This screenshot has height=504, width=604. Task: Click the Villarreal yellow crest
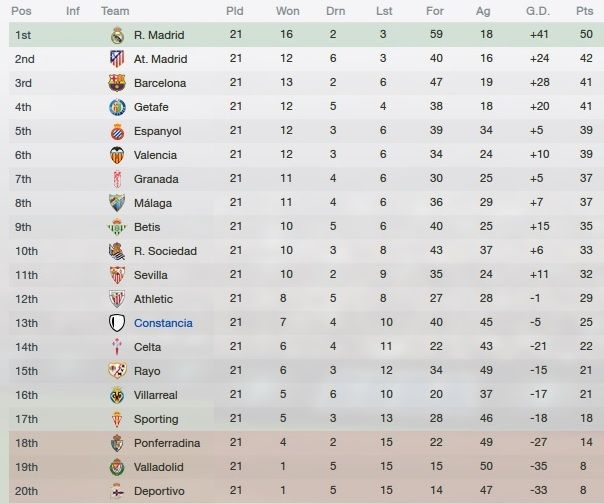(x=117, y=395)
